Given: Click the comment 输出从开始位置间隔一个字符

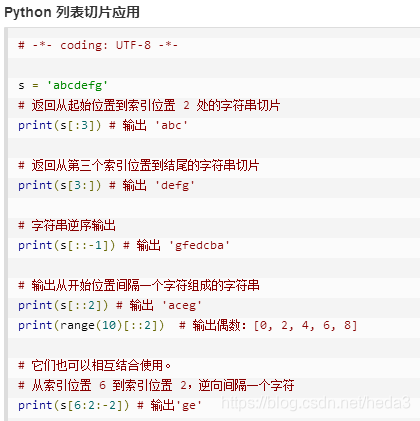Looking at the screenshot, I should pos(139,285).
